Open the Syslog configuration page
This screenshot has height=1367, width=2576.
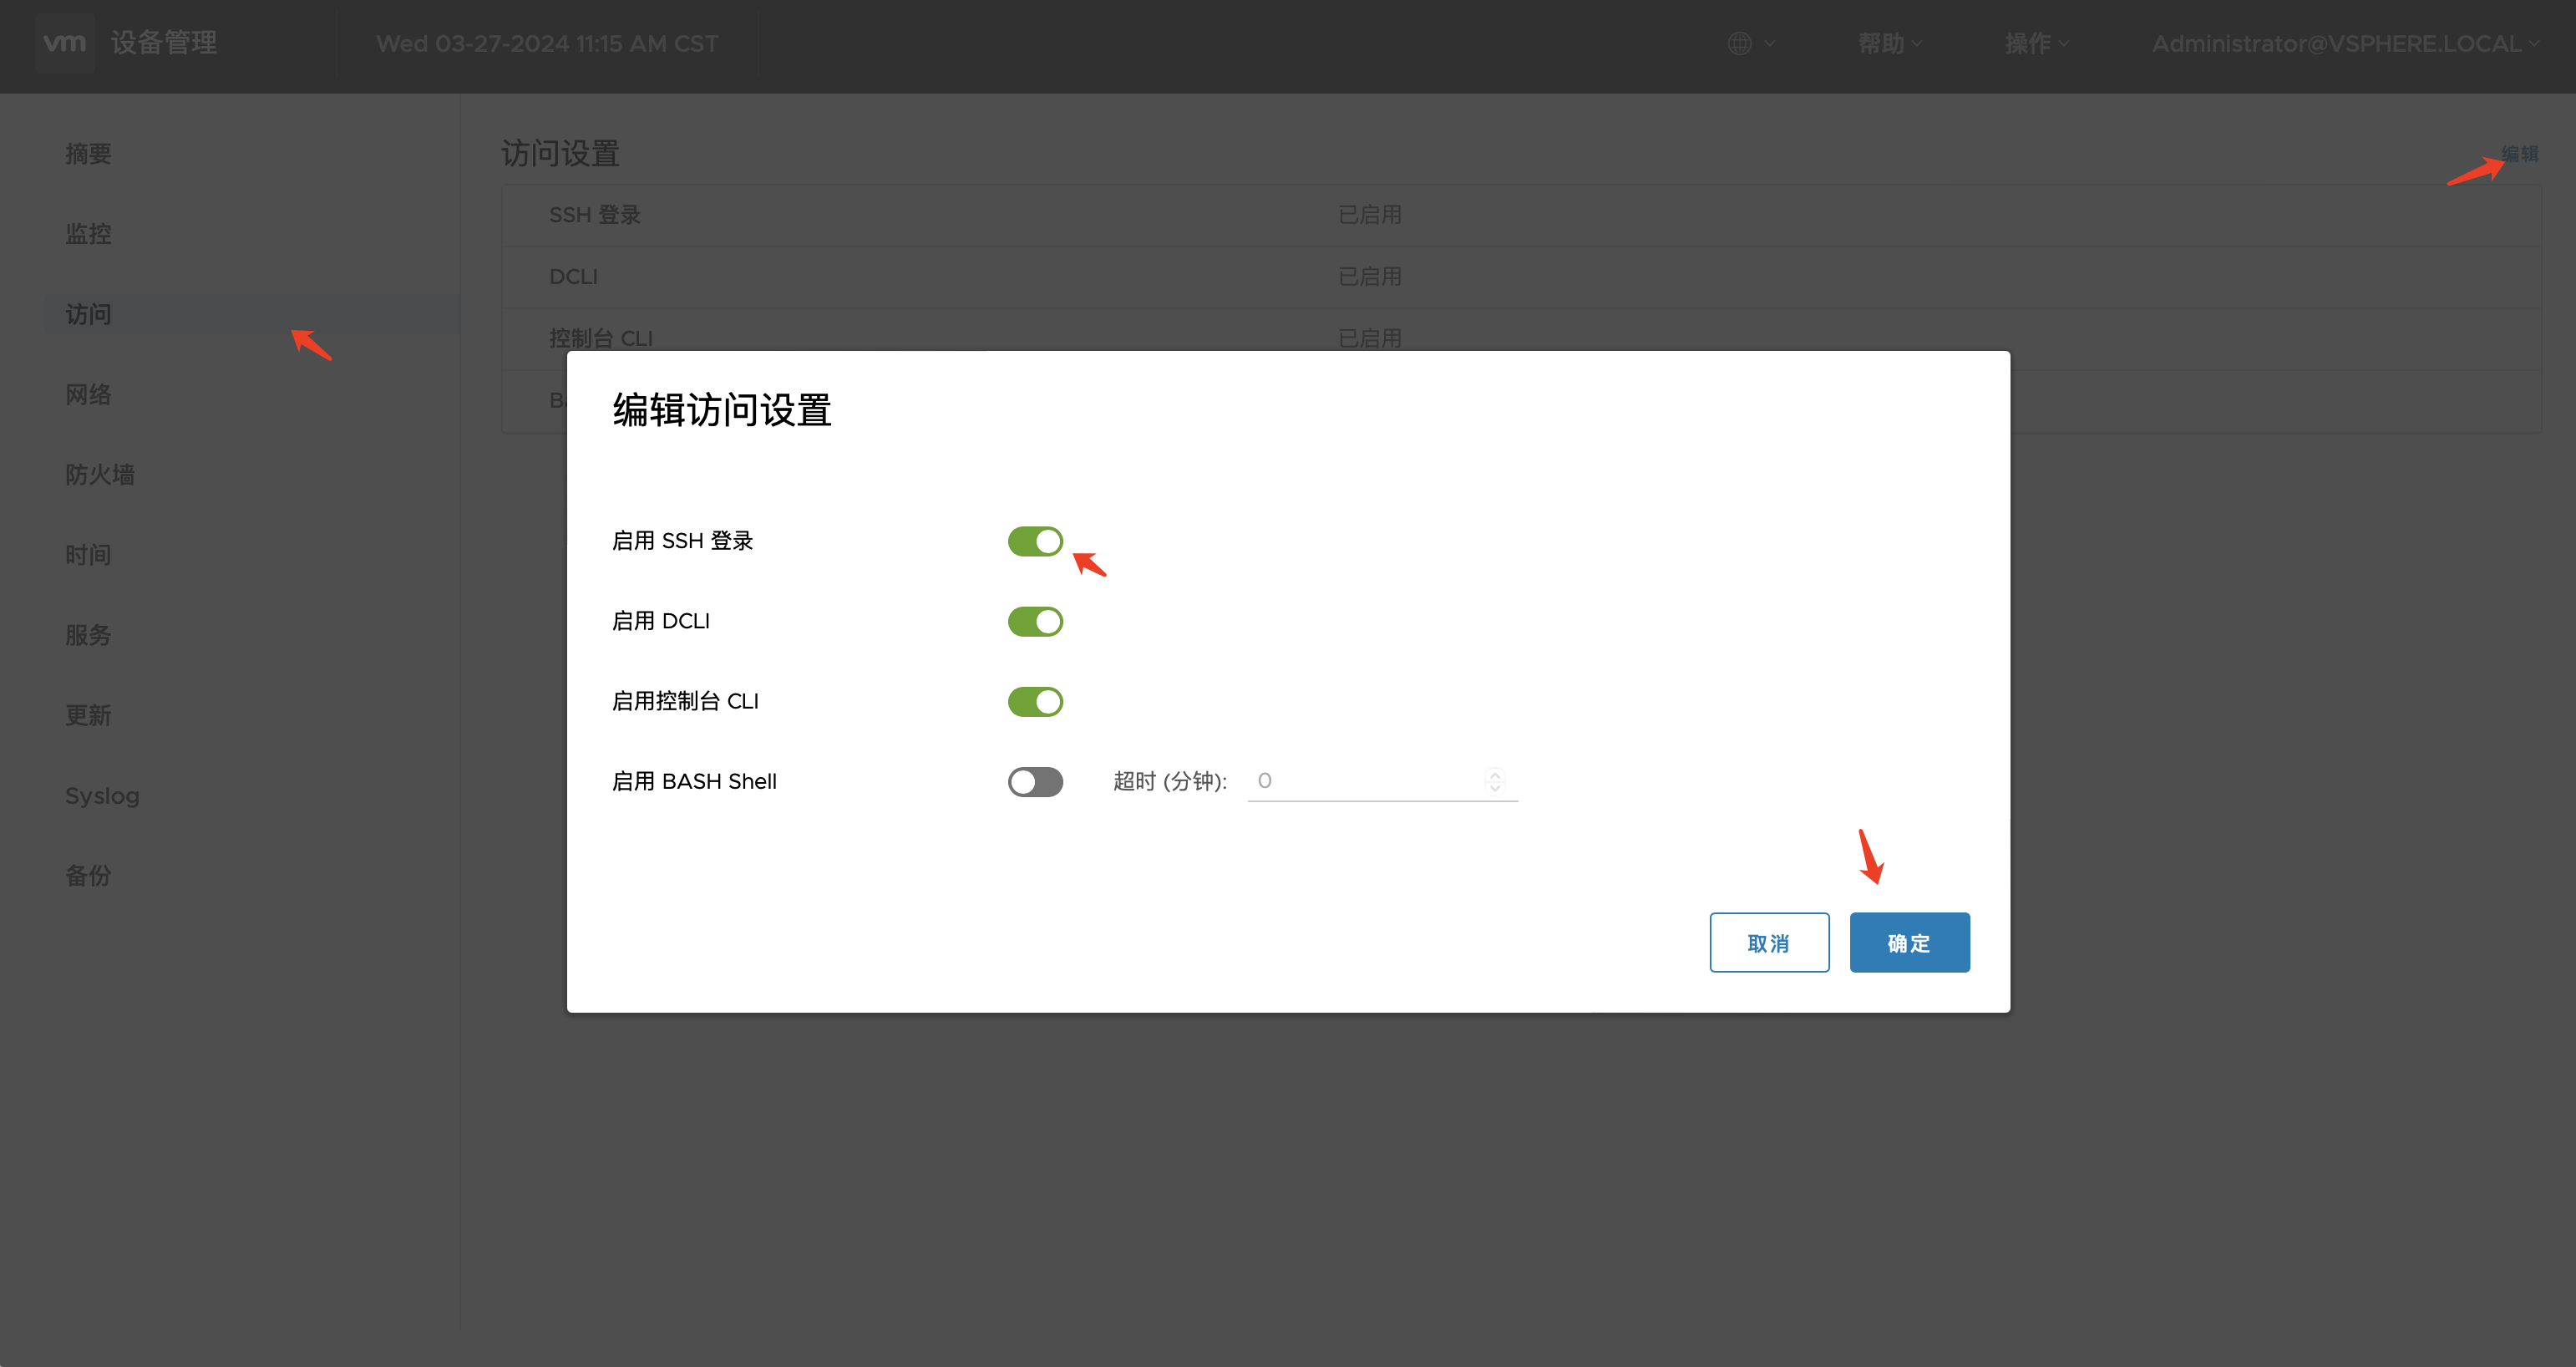click(x=102, y=795)
